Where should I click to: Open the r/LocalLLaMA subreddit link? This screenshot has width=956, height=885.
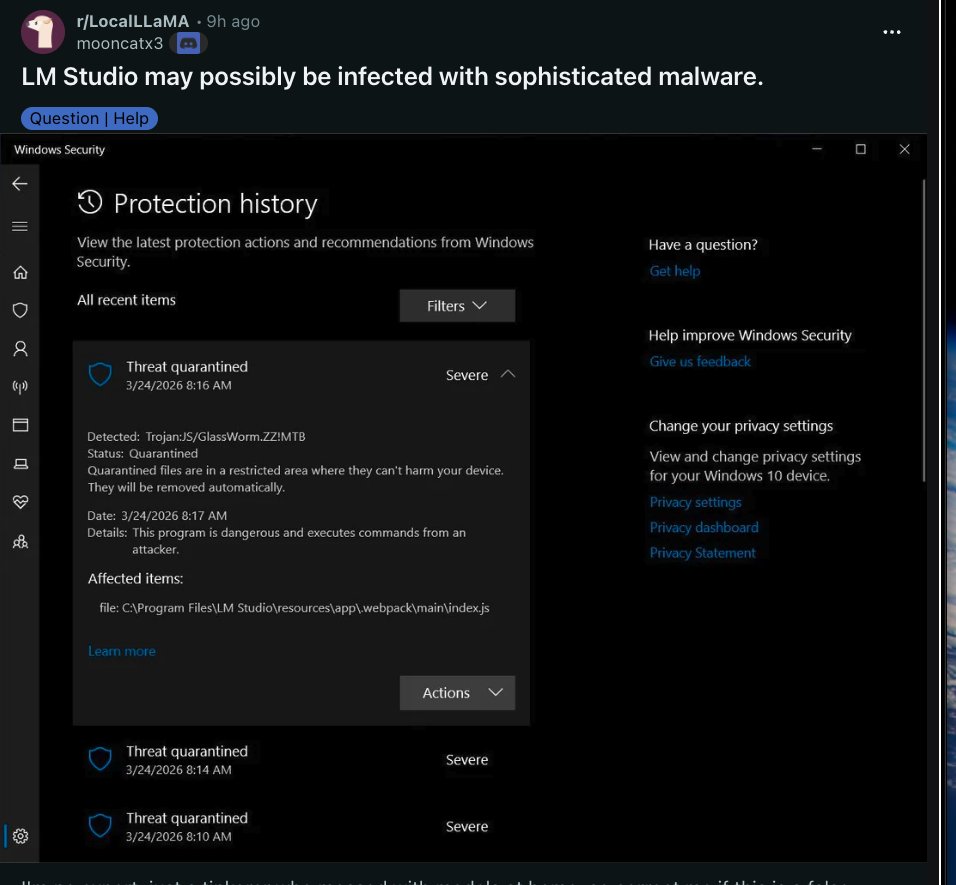click(x=133, y=21)
